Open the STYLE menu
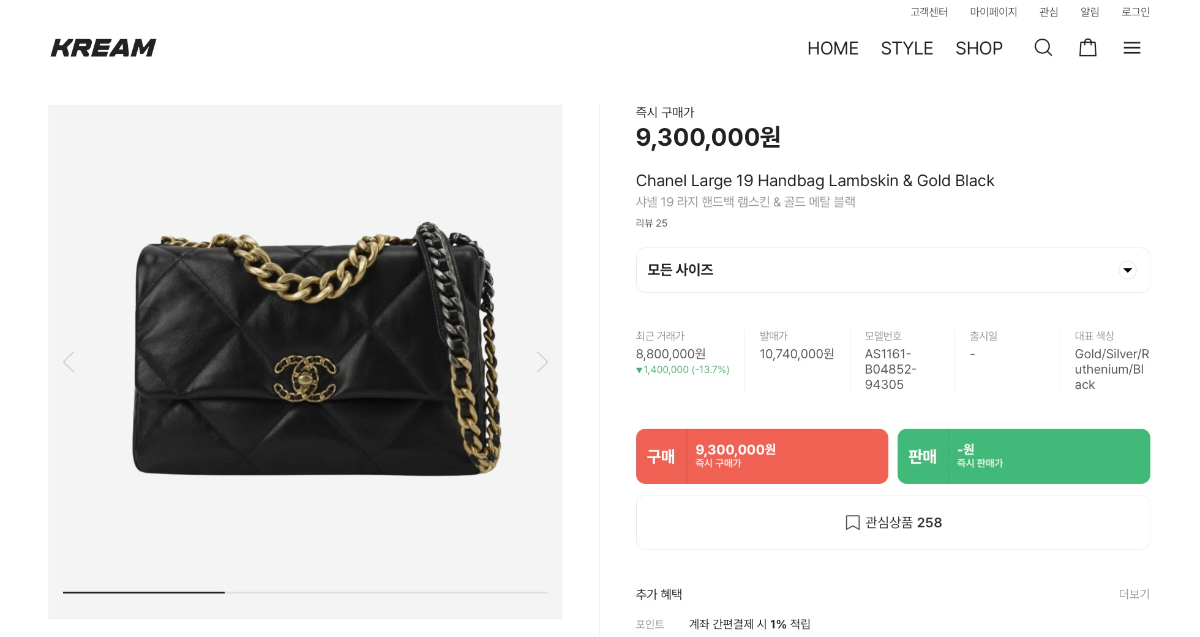 pyautogui.click(x=907, y=48)
